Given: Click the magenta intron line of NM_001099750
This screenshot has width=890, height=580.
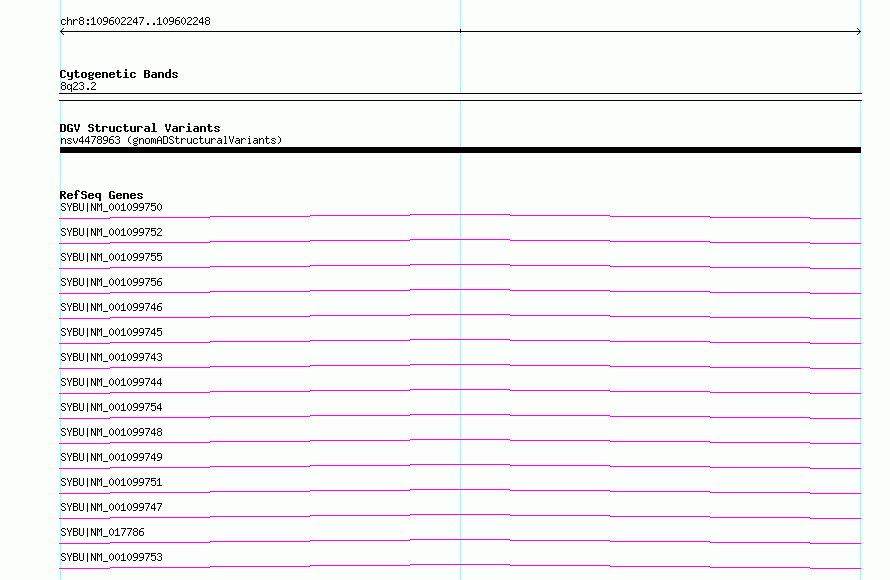Looking at the screenshot, I should pyautogui.click(x=460, y=215).
